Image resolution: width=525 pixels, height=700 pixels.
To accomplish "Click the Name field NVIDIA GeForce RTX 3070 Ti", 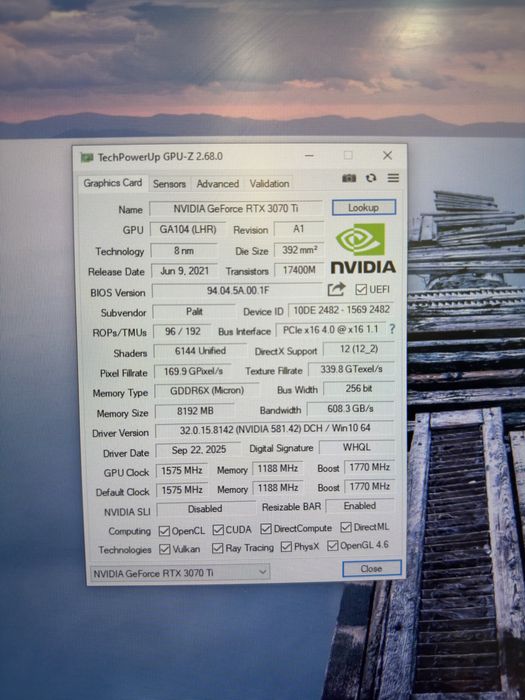I will [x=236, y=208].
